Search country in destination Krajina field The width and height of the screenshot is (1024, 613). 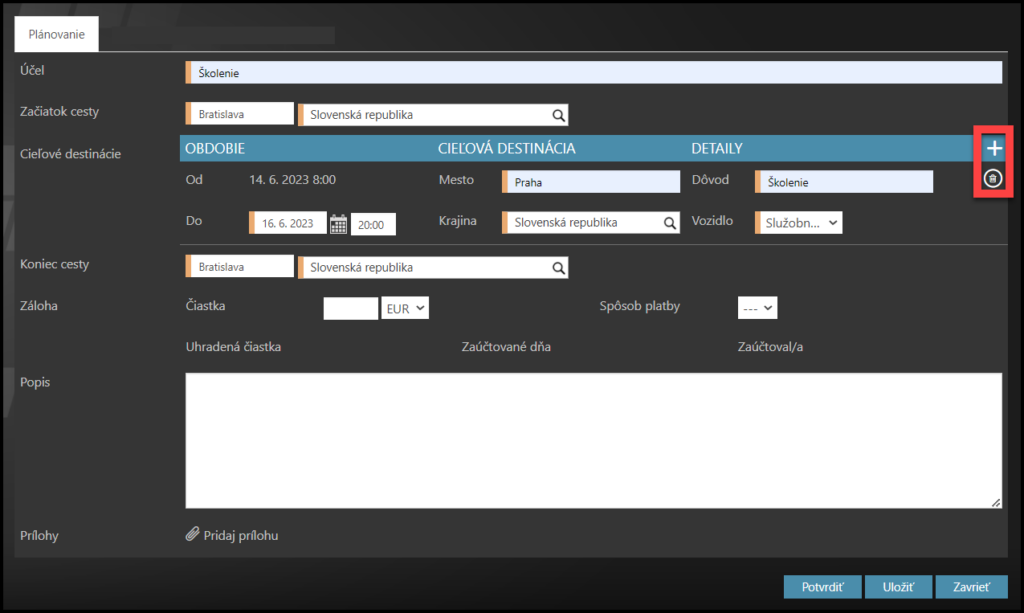[672, 223]
